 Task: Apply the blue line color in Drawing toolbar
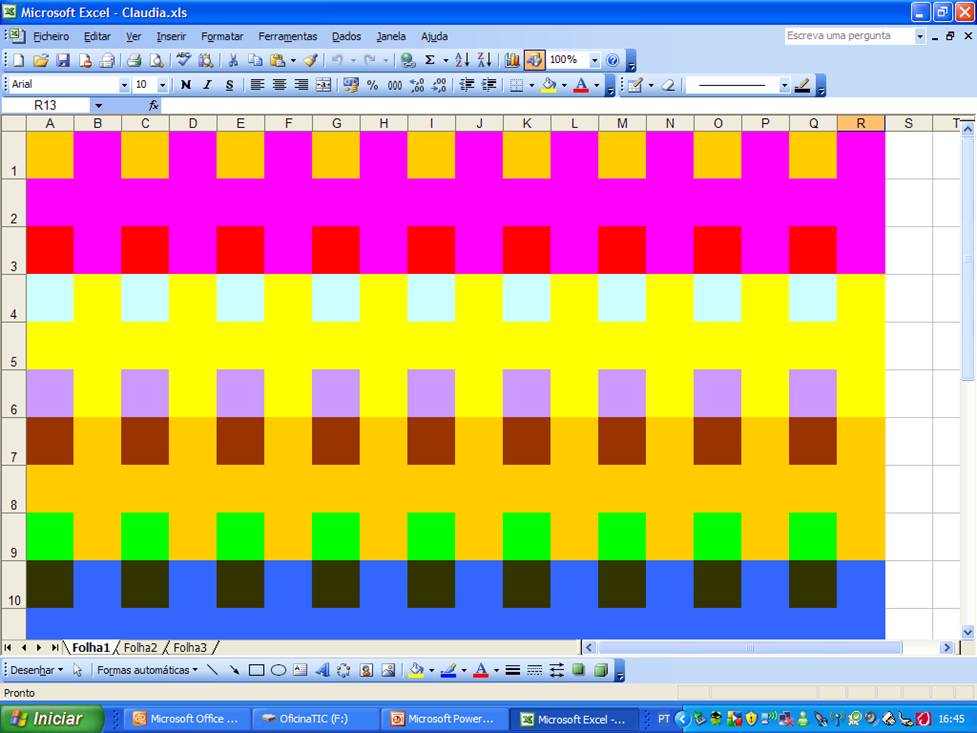(448, 670)
